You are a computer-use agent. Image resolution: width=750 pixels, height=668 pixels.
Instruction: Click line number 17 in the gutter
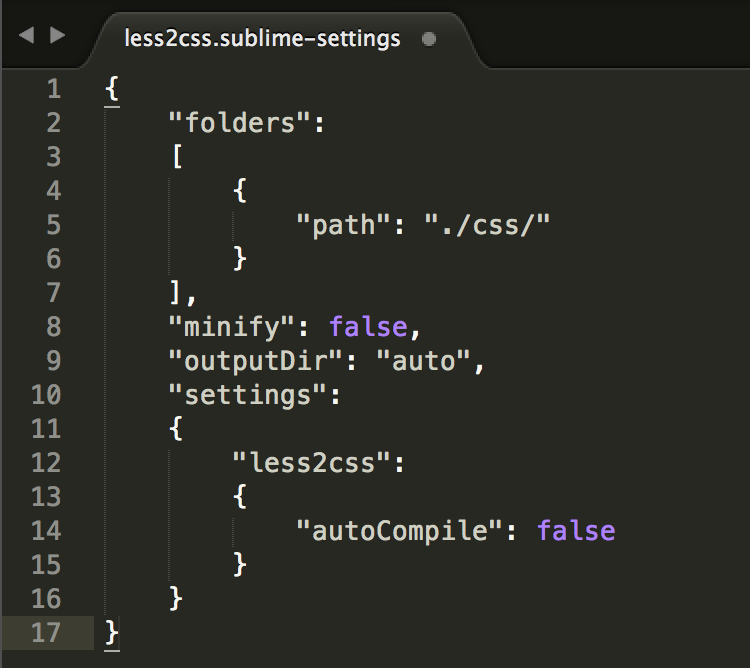[x=47, y=632]
